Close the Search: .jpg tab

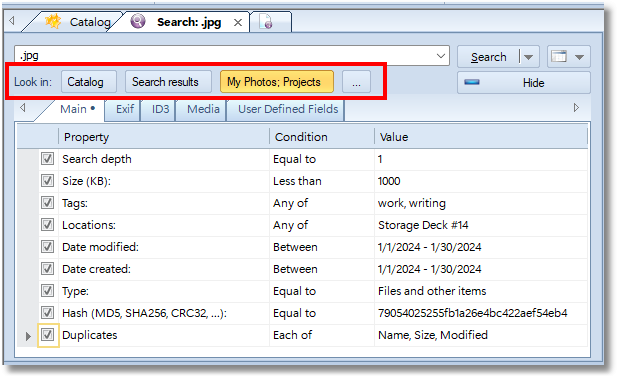[x=238, y=23]
